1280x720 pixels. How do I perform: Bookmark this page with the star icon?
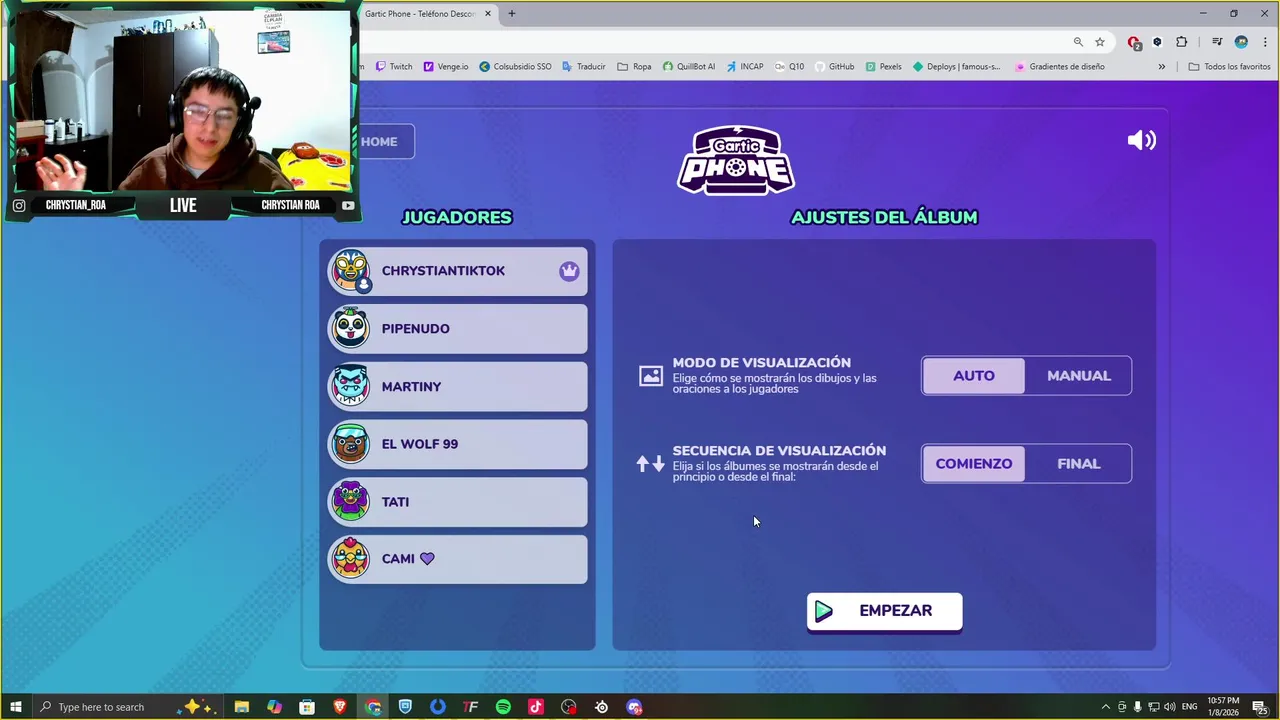point(1100,42)
